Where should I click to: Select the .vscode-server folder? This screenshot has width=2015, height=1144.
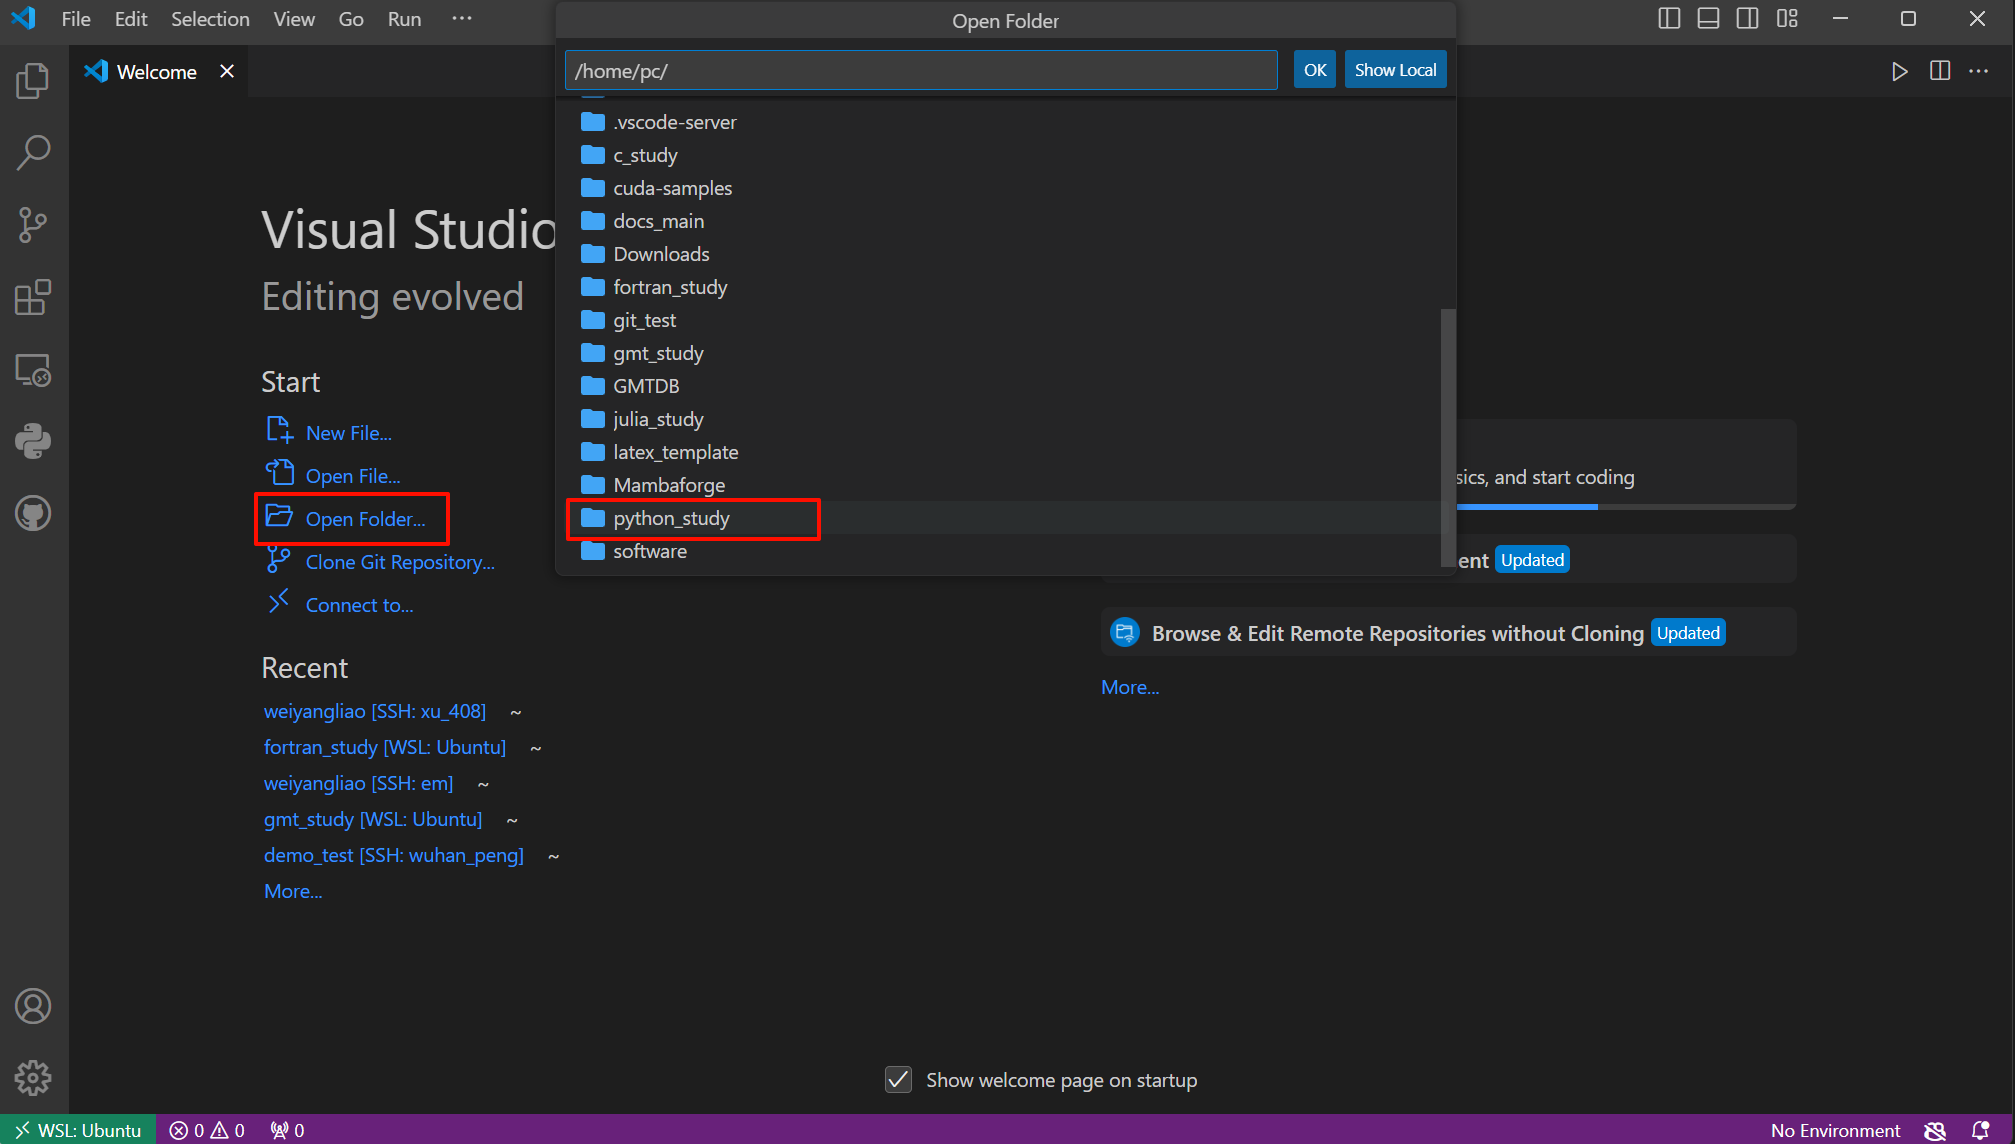pos(1004,122)
